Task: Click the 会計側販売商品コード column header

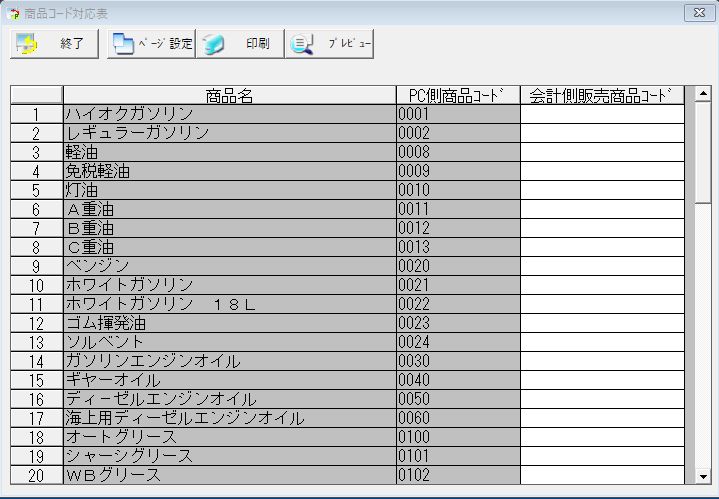Action: click(x=602, y=95)
